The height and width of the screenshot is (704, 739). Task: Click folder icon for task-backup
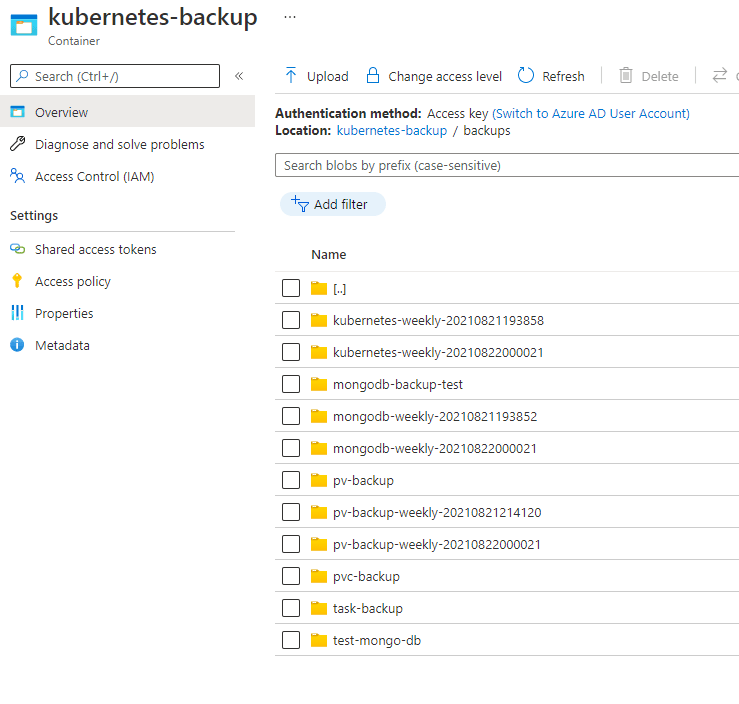click(319, 608)
